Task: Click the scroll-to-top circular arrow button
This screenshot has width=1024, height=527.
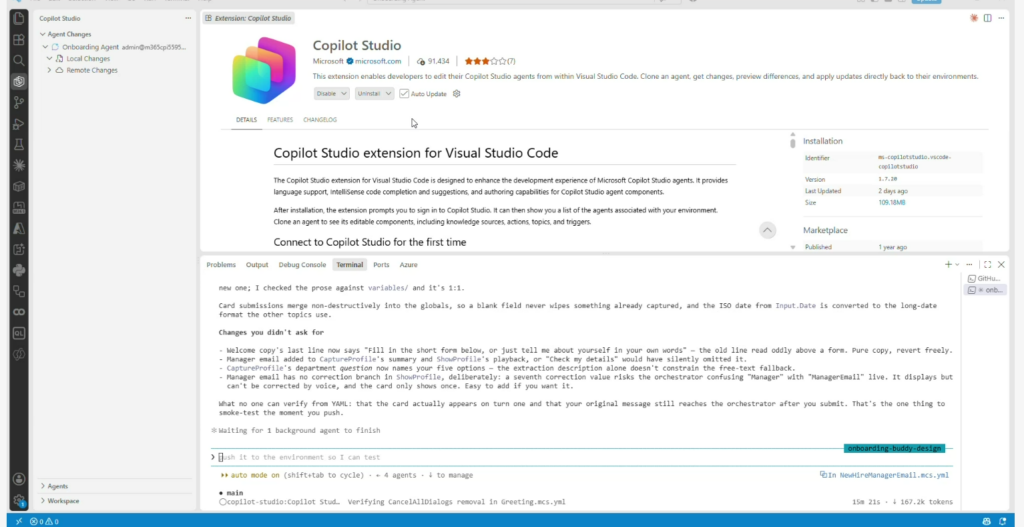Action: coord(767,230)
